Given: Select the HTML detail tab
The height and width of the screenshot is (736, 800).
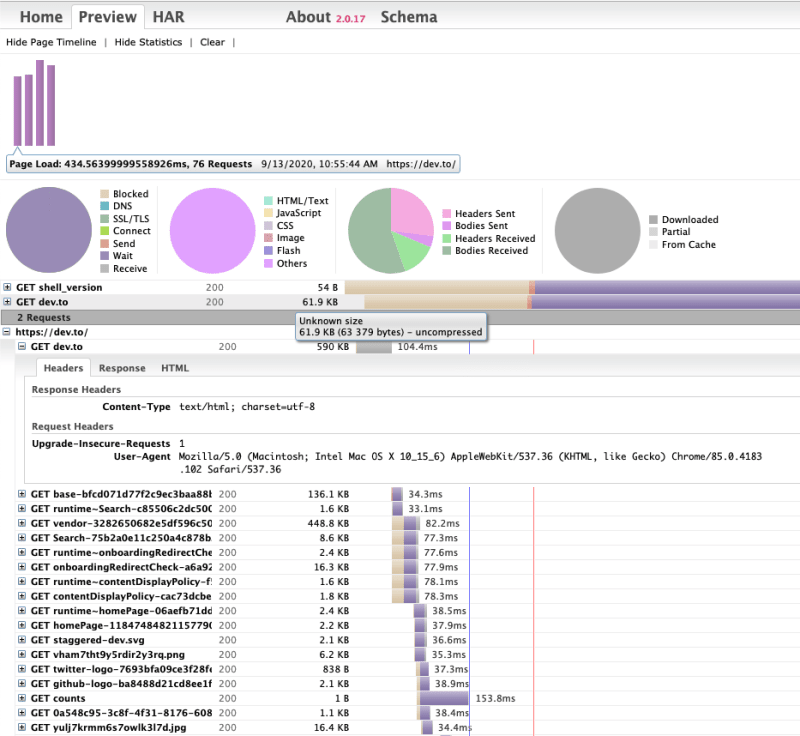Looking at the screenshot, I should 175,368.
